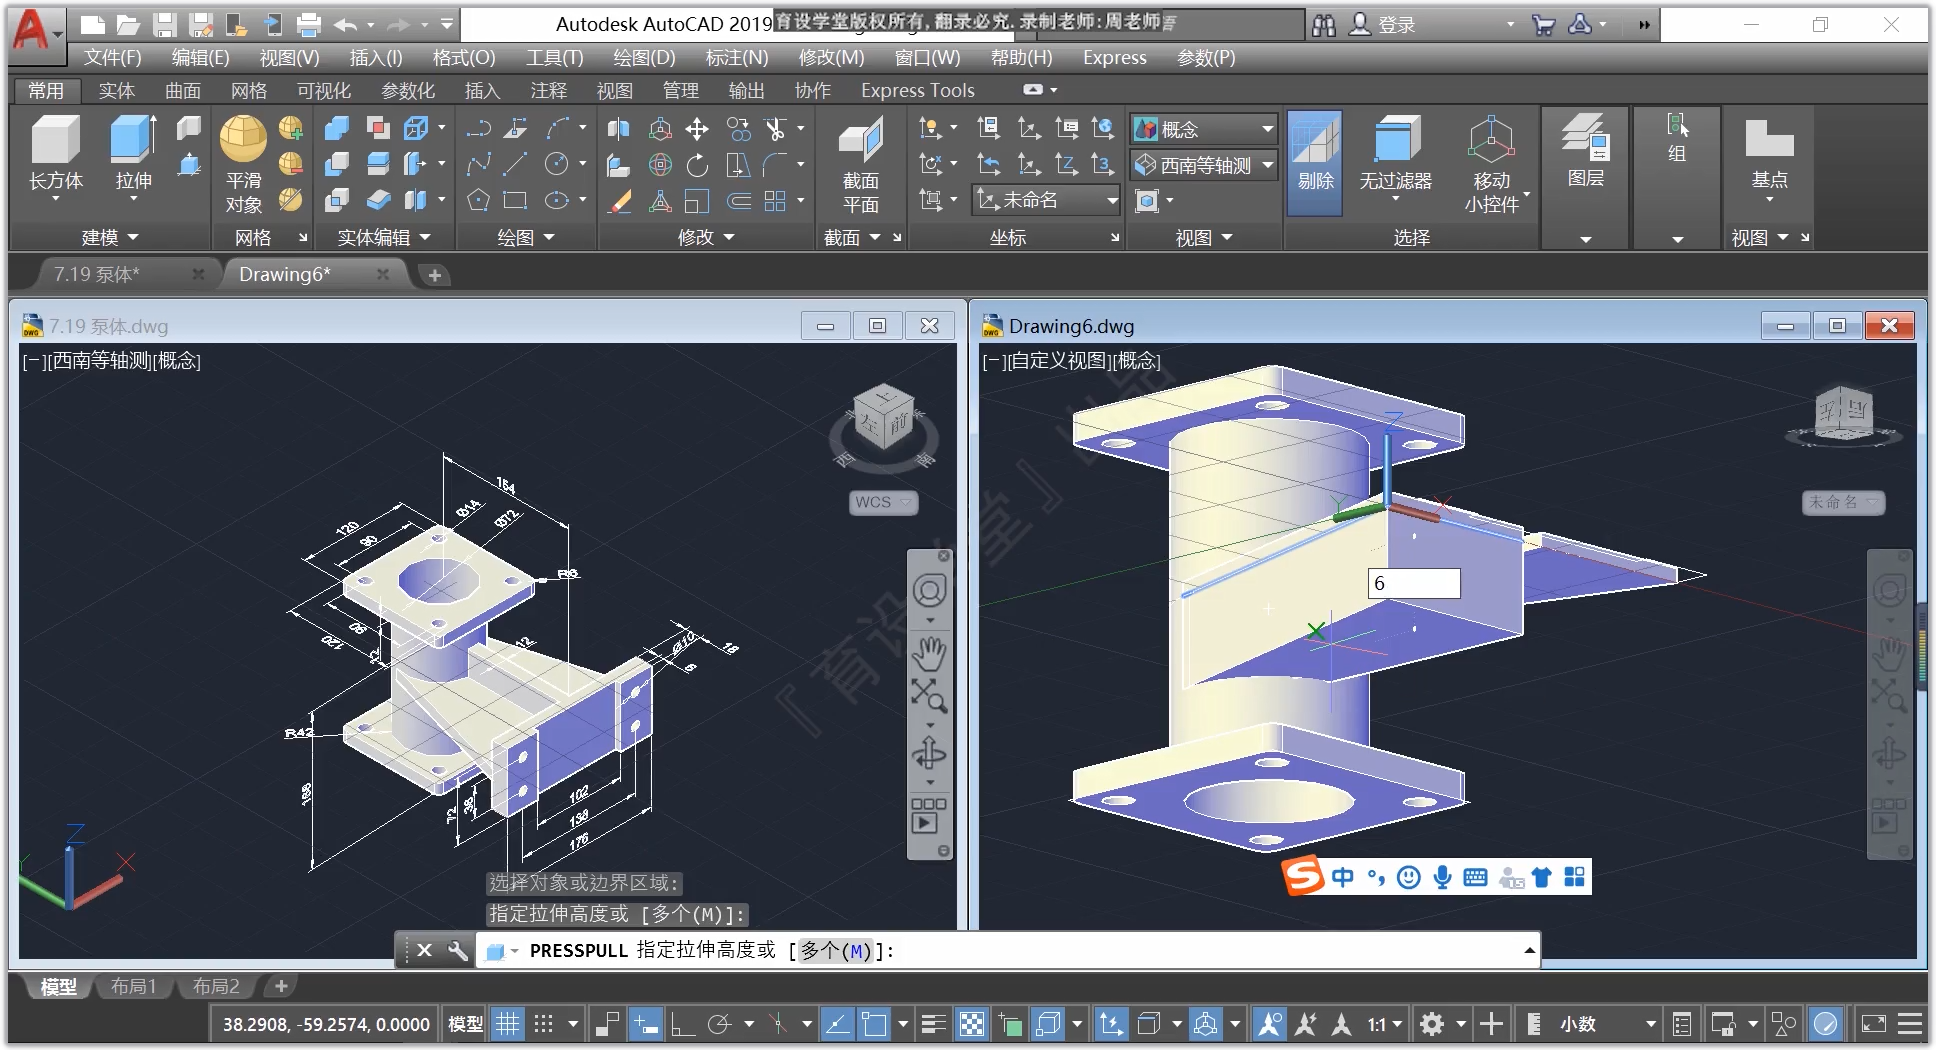Open the Express menu

click(1114, 58)
